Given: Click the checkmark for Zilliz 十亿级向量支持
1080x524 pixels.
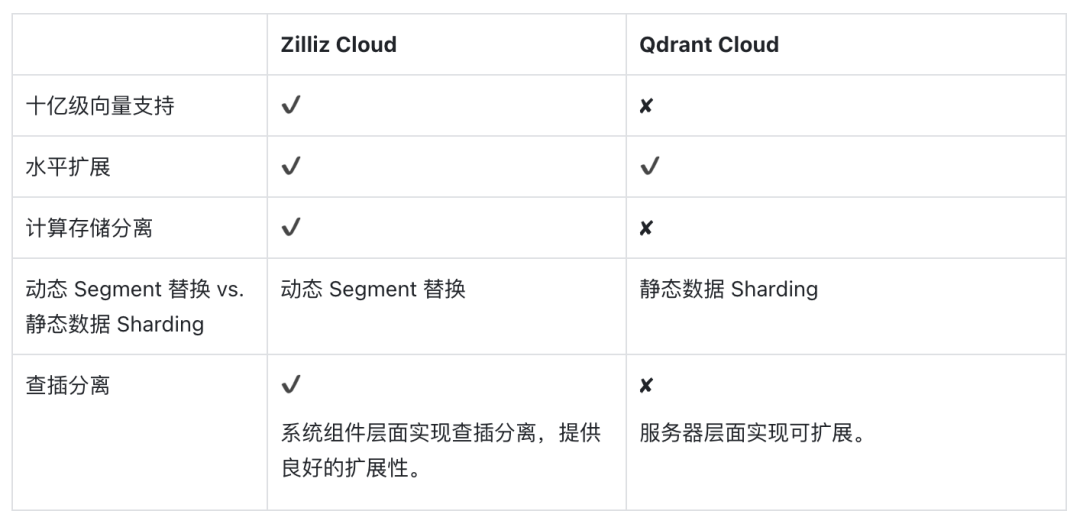Looking at the screenshot, I should tap(291, 106).
